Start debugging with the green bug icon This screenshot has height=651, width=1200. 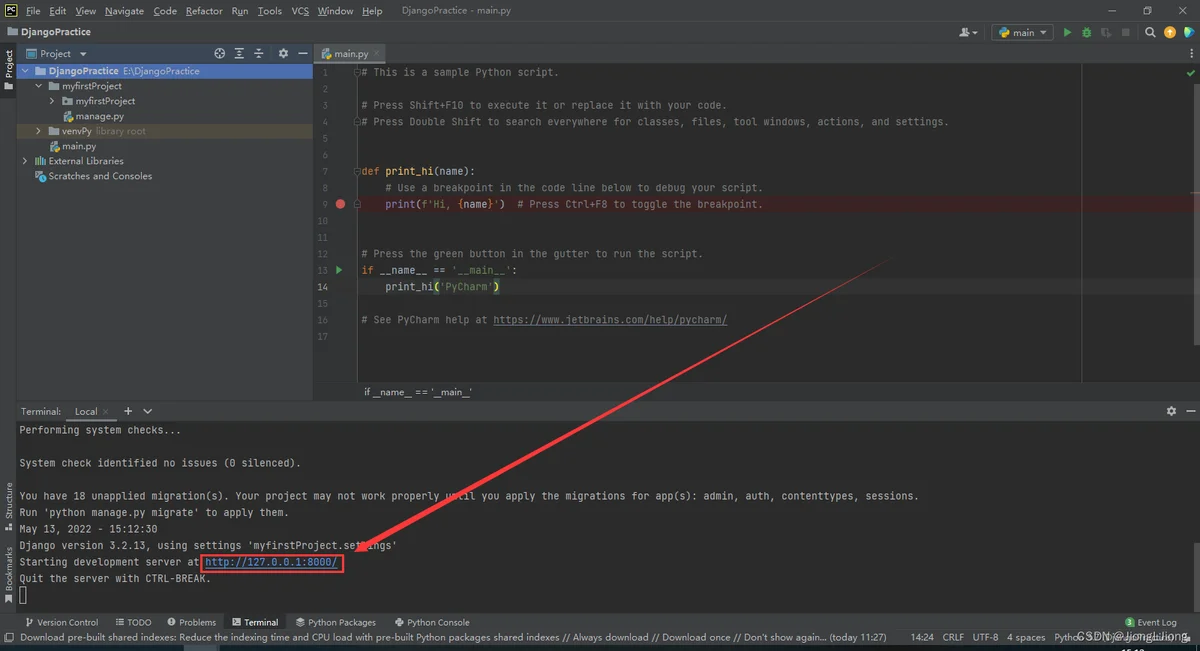pos(1087,33)
